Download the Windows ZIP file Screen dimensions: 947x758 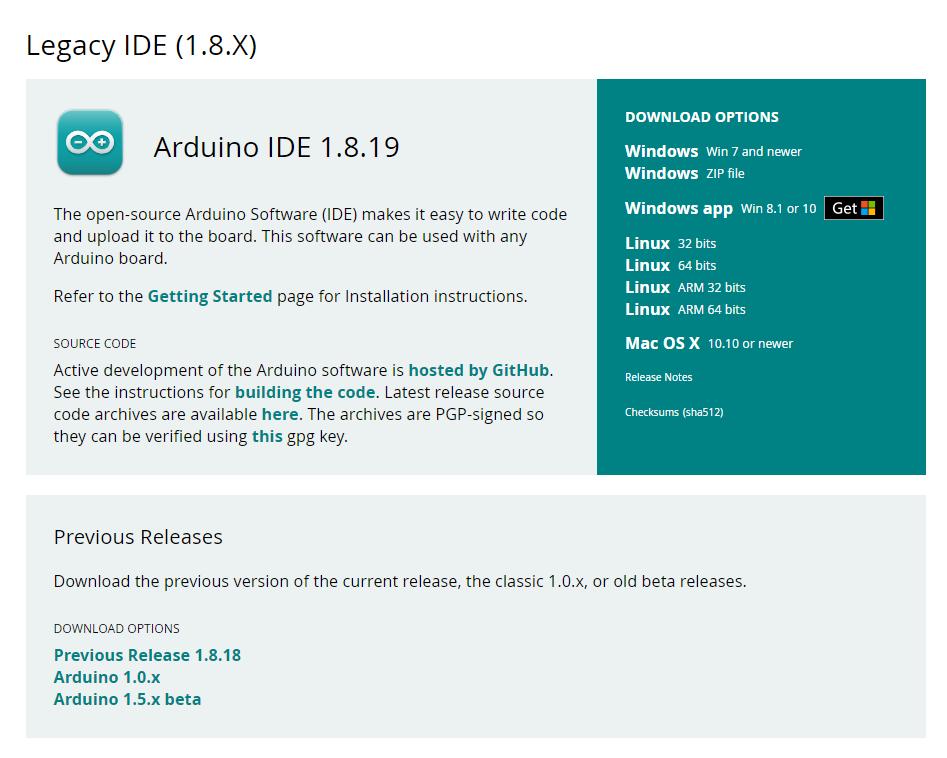684,173
